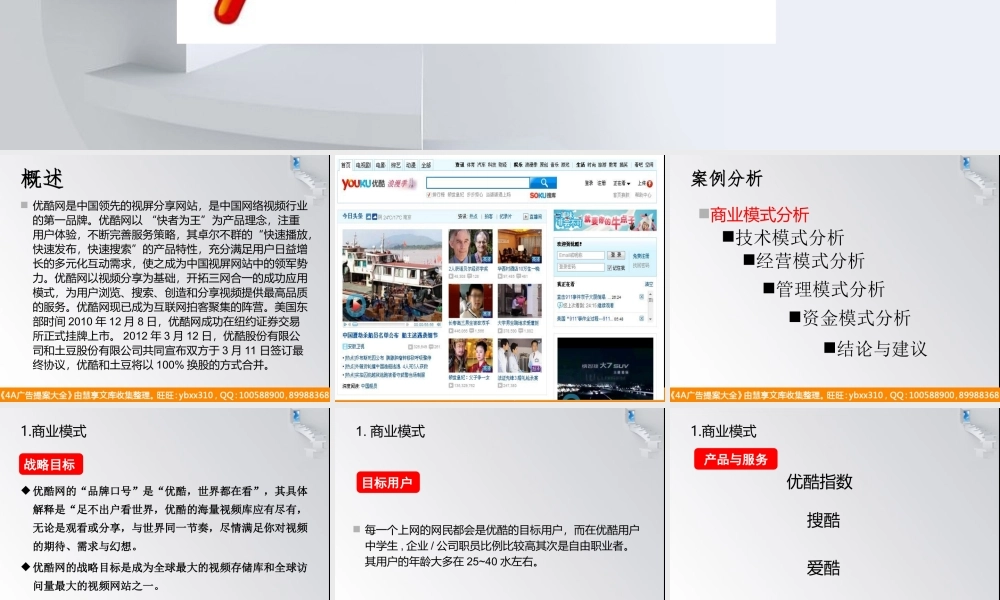Viewport: 1000px width, 600px height.
Task: Click the 清空 link above the watch list
Action: (649, 284)
